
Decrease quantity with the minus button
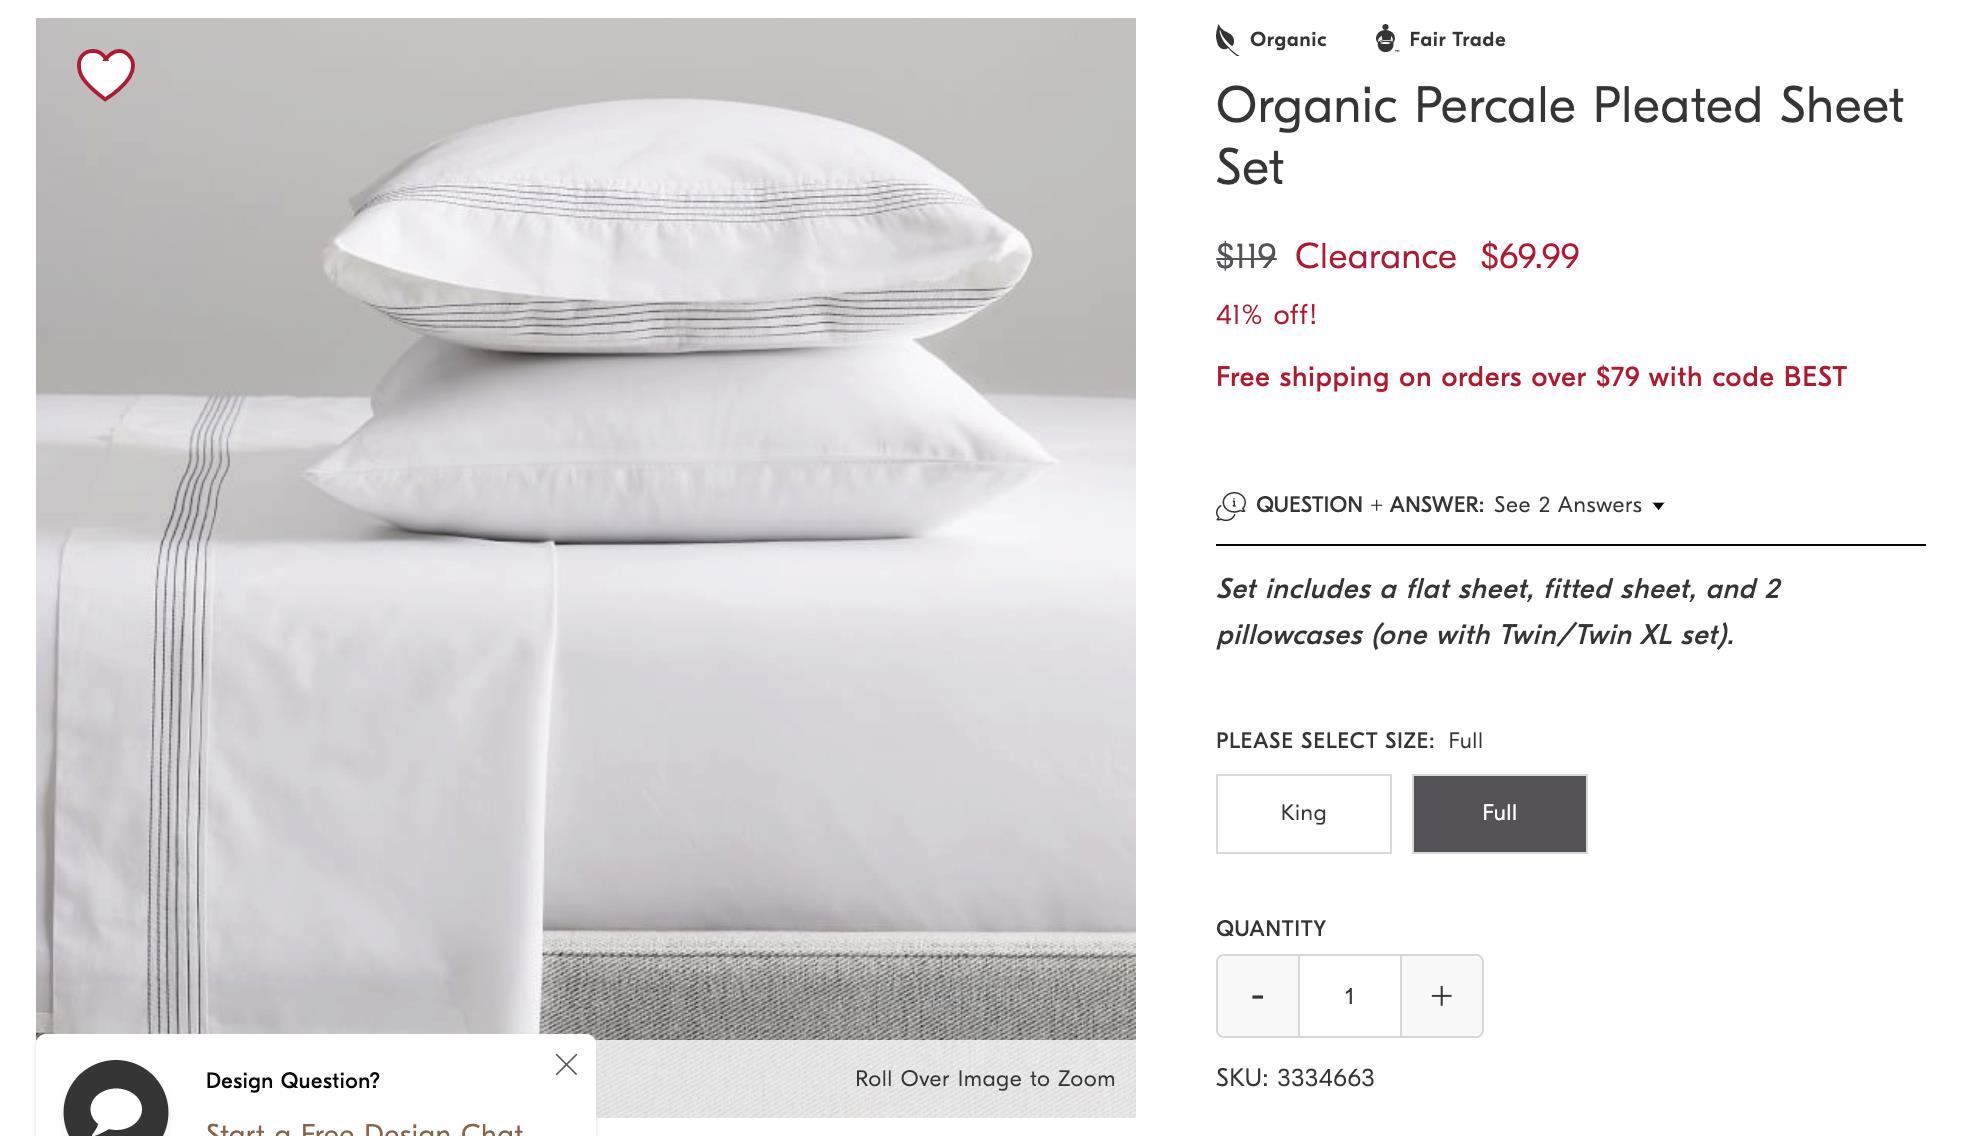(x=1258, y=996)
